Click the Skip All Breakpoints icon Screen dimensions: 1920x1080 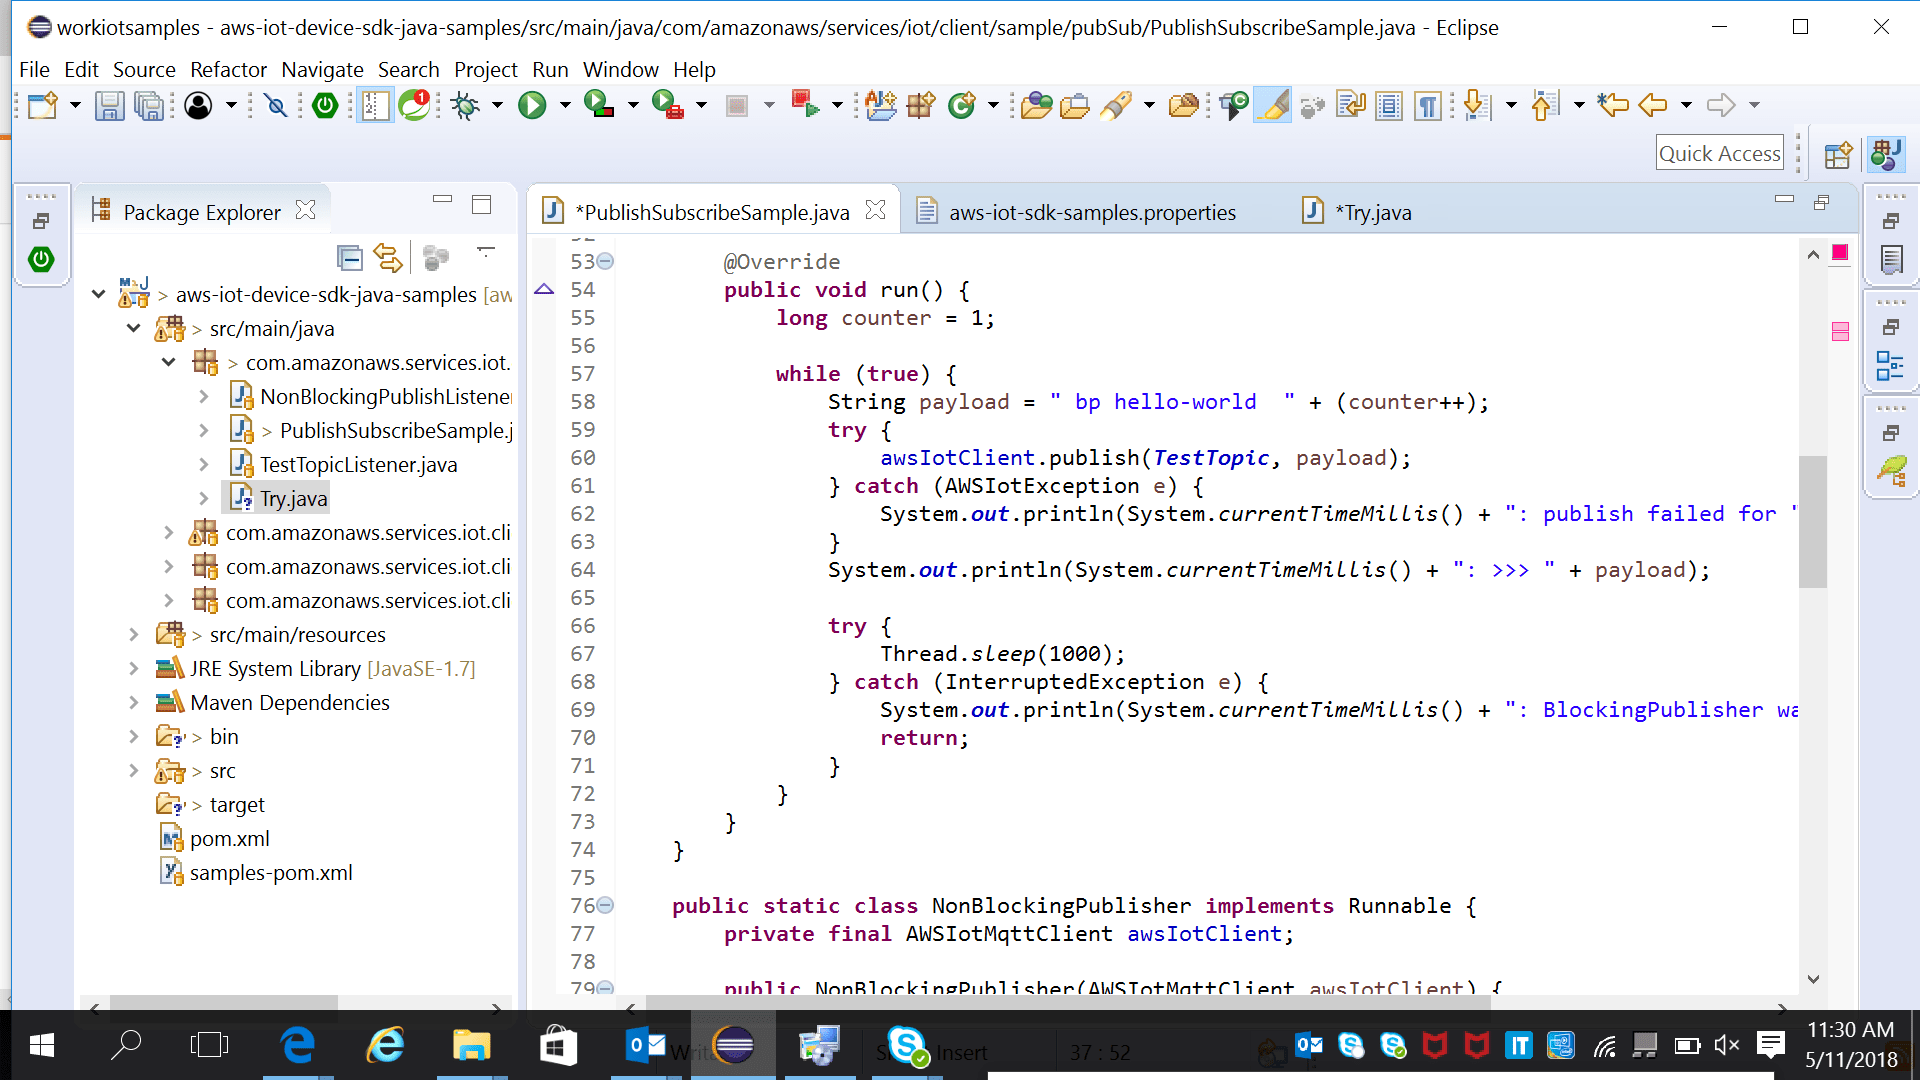tap(276, 105)
